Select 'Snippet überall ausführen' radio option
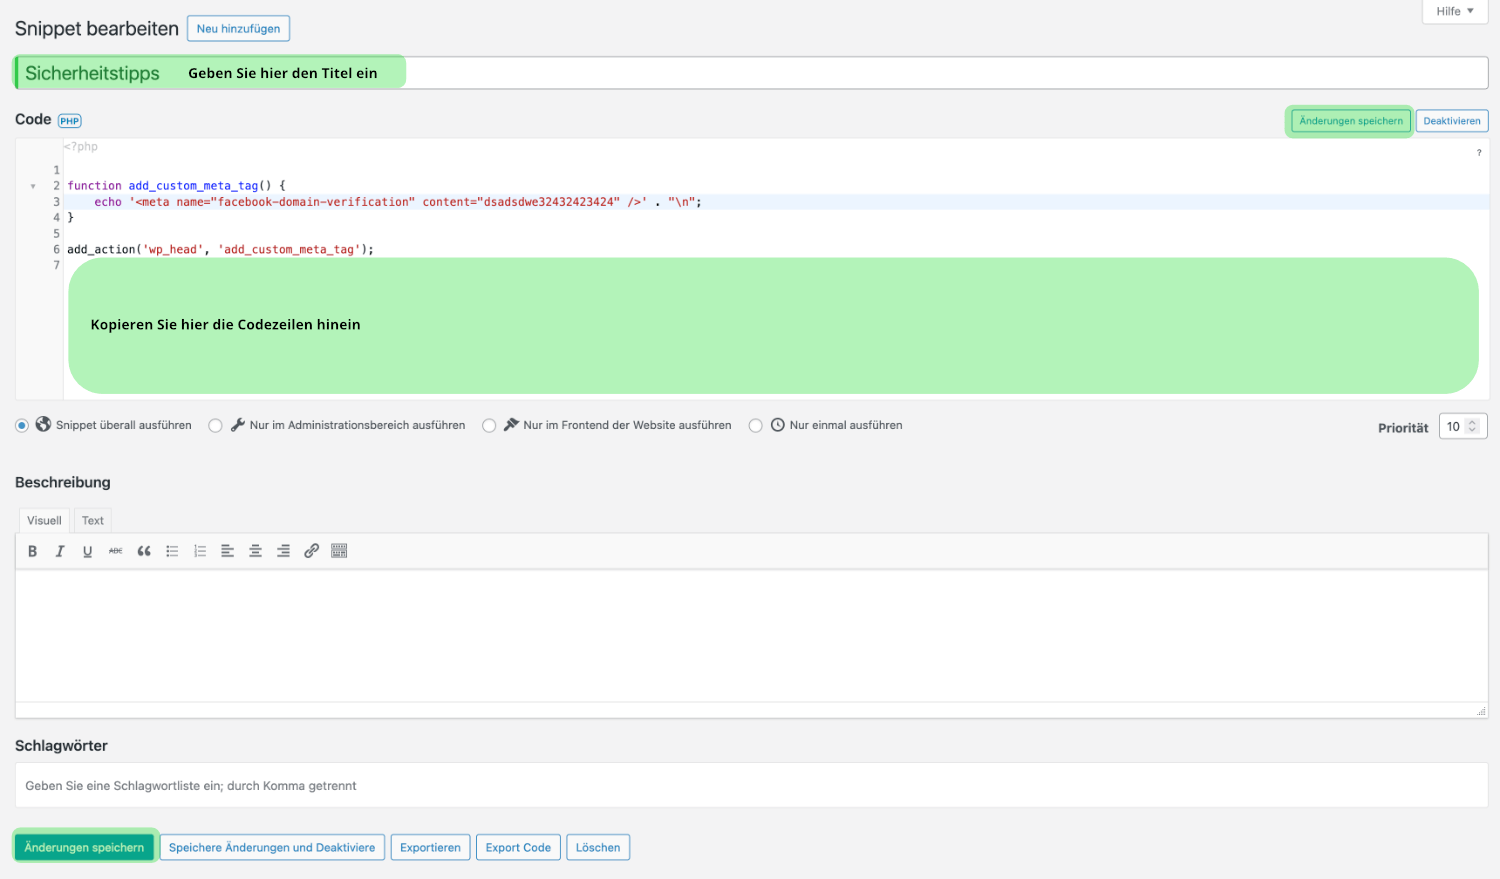This screenshot has width=1500, height=879. click(x=22, y=426)
